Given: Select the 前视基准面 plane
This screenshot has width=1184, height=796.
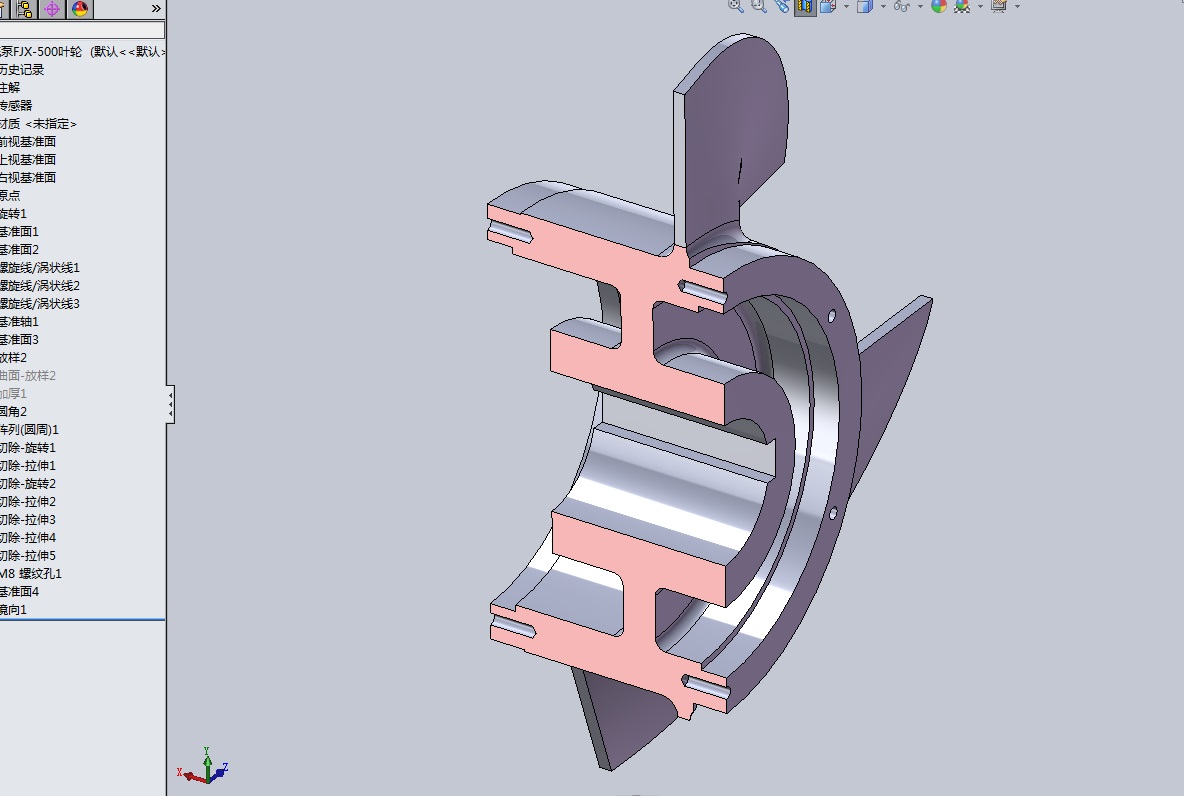Looking at the screenshot, I should pyautogui.click(x=28, y=141).
